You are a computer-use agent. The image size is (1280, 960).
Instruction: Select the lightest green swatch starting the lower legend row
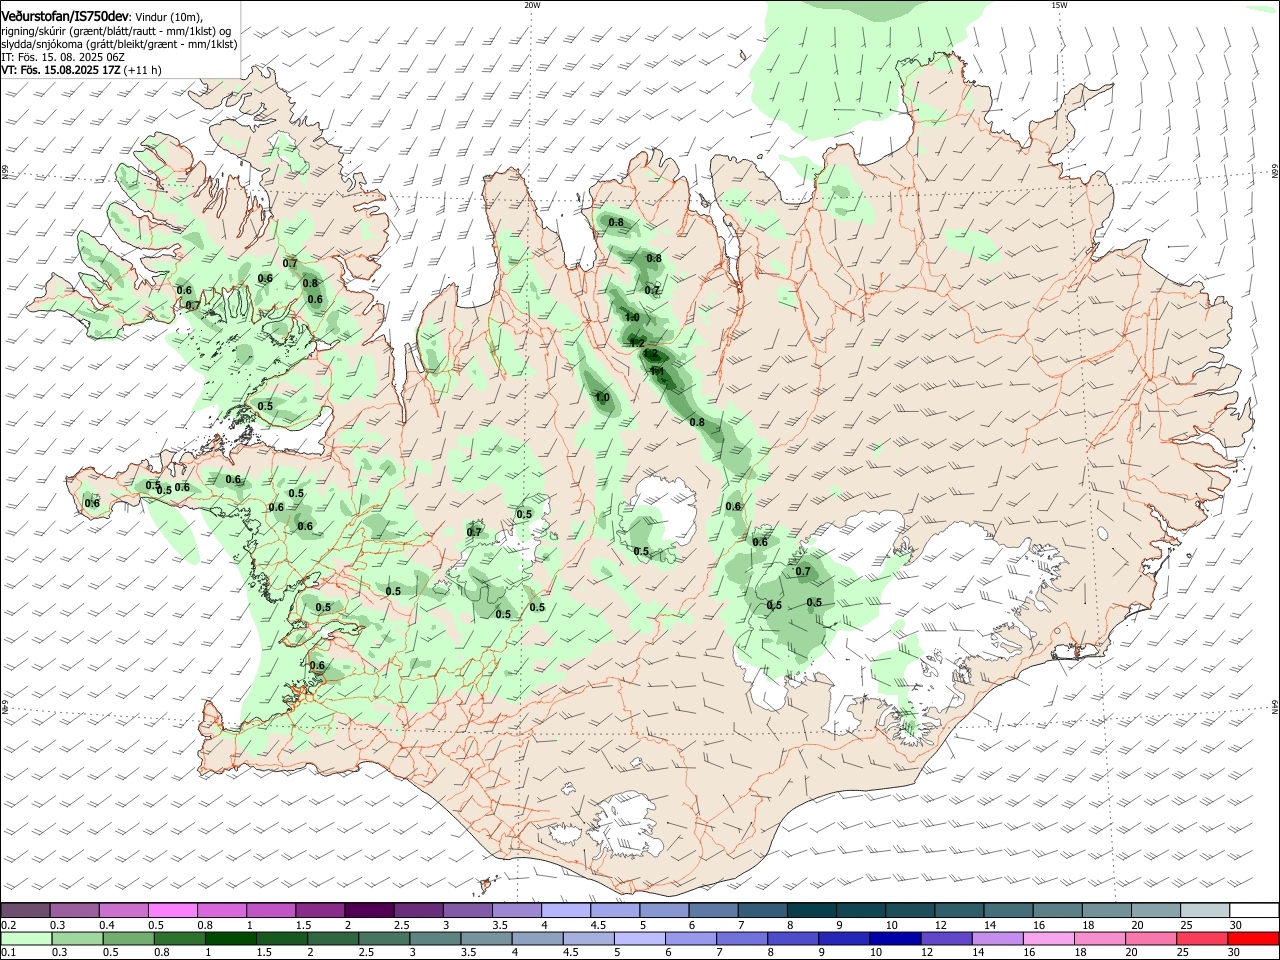[26, 939]
